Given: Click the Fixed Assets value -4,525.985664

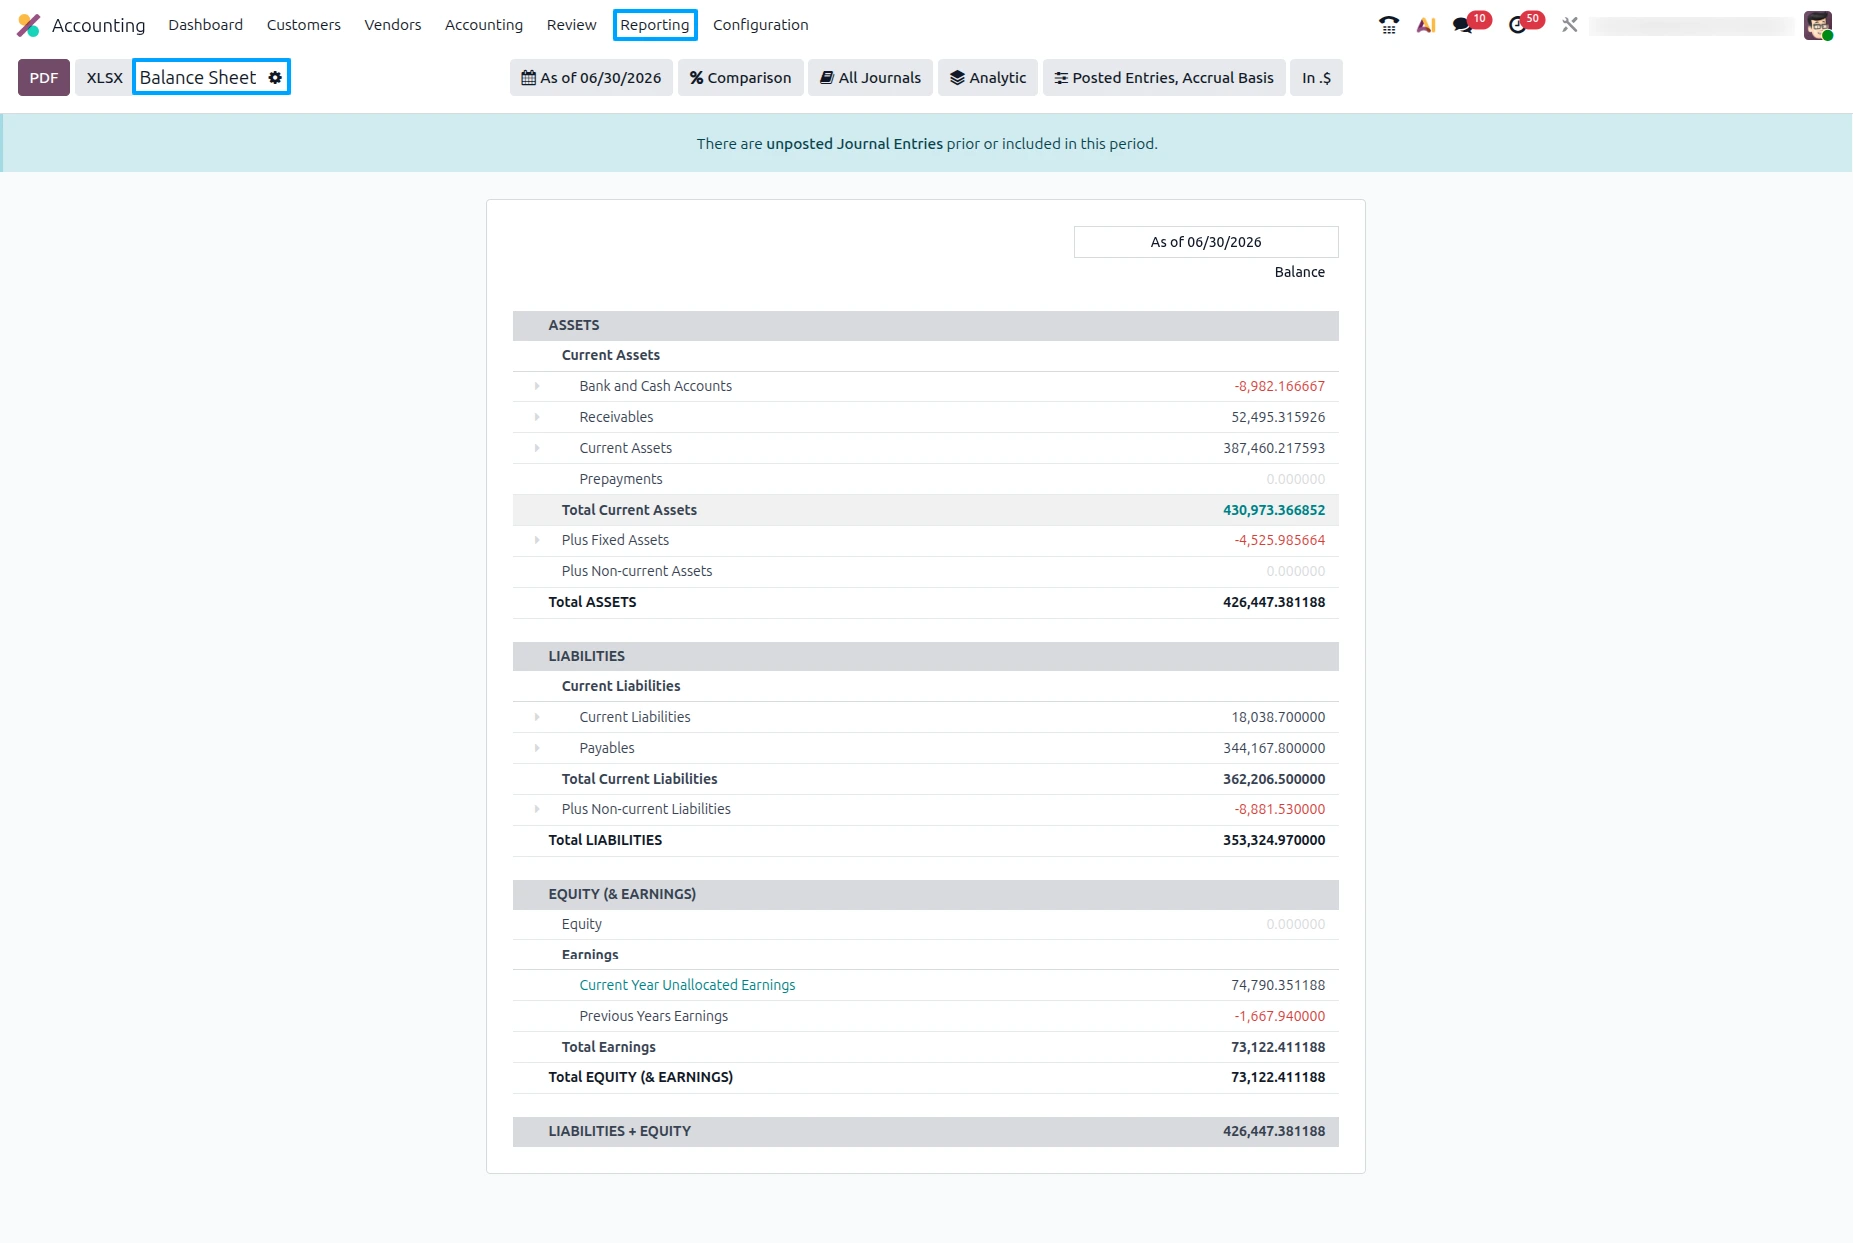Looking at the screenshot, I should [1279, 540].
